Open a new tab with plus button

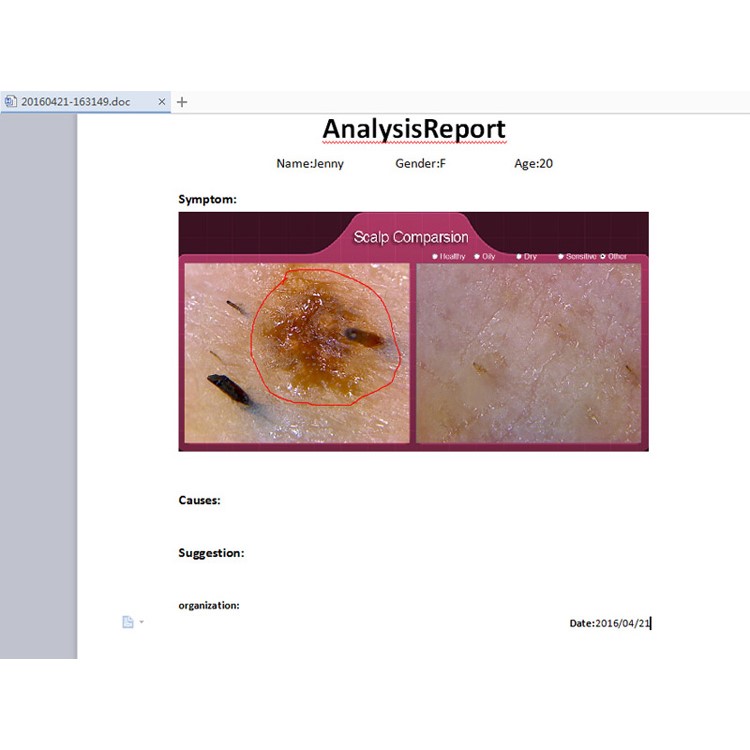182,102
